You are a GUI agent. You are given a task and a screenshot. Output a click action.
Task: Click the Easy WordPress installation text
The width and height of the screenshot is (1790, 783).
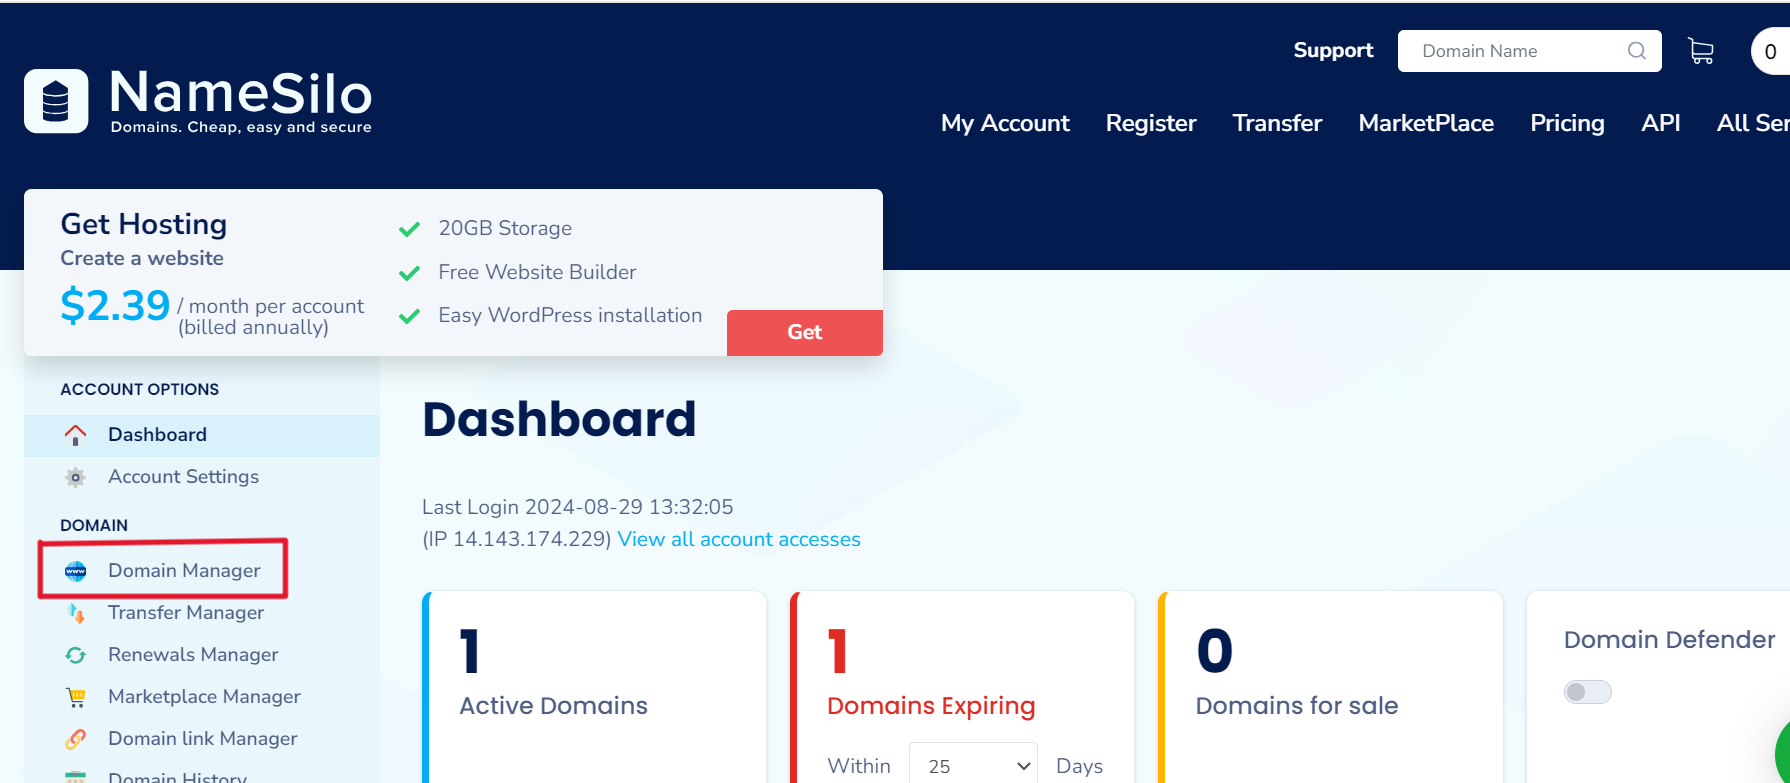click(x=570, y=315)
